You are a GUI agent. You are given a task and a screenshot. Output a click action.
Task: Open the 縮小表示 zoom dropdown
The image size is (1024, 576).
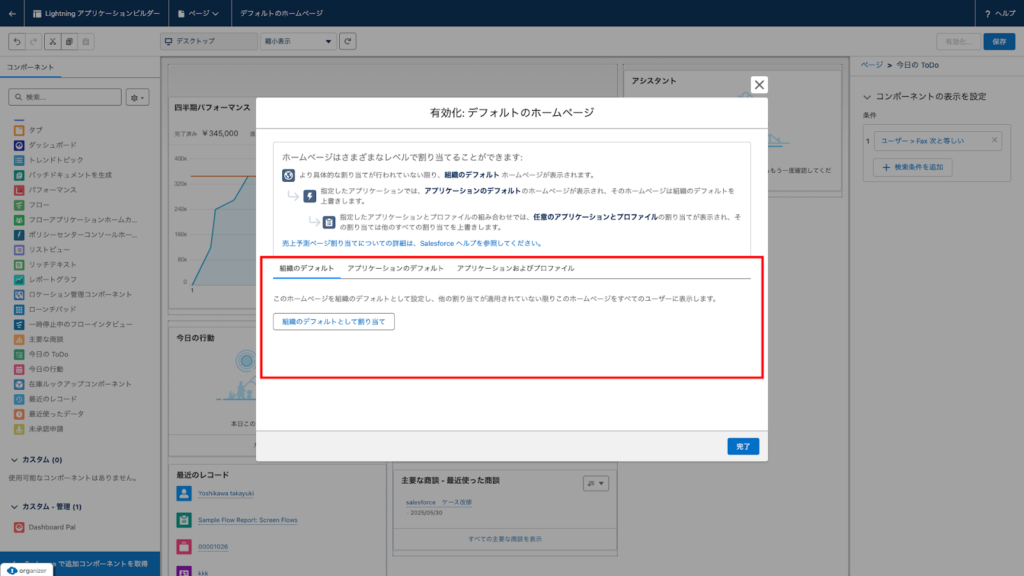[298, 41]
